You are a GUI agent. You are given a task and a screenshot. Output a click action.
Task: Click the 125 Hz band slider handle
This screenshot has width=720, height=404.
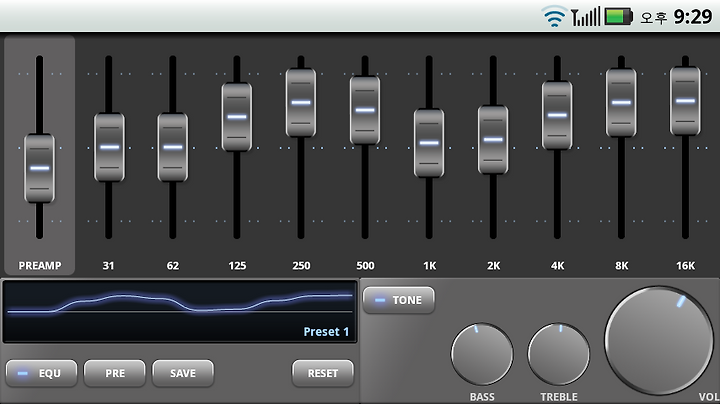[237, 117]
